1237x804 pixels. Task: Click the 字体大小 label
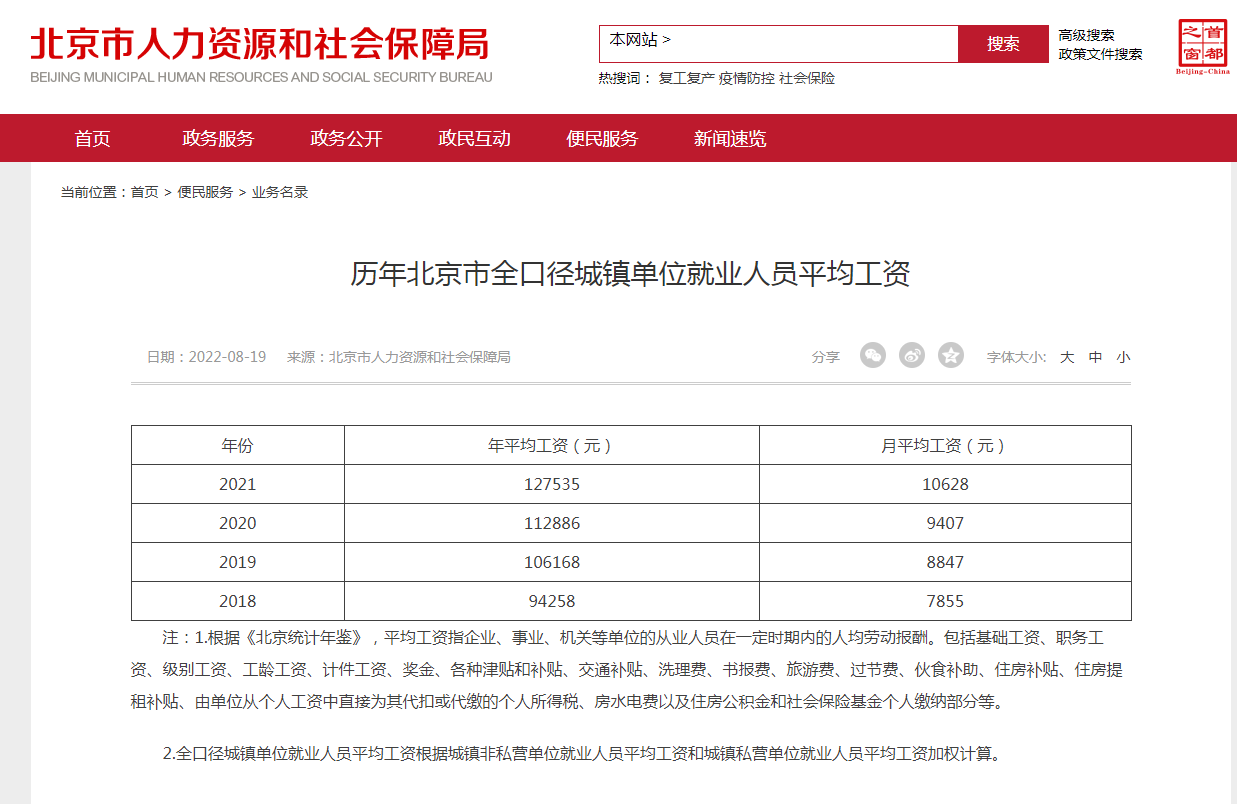[1016, 357]
